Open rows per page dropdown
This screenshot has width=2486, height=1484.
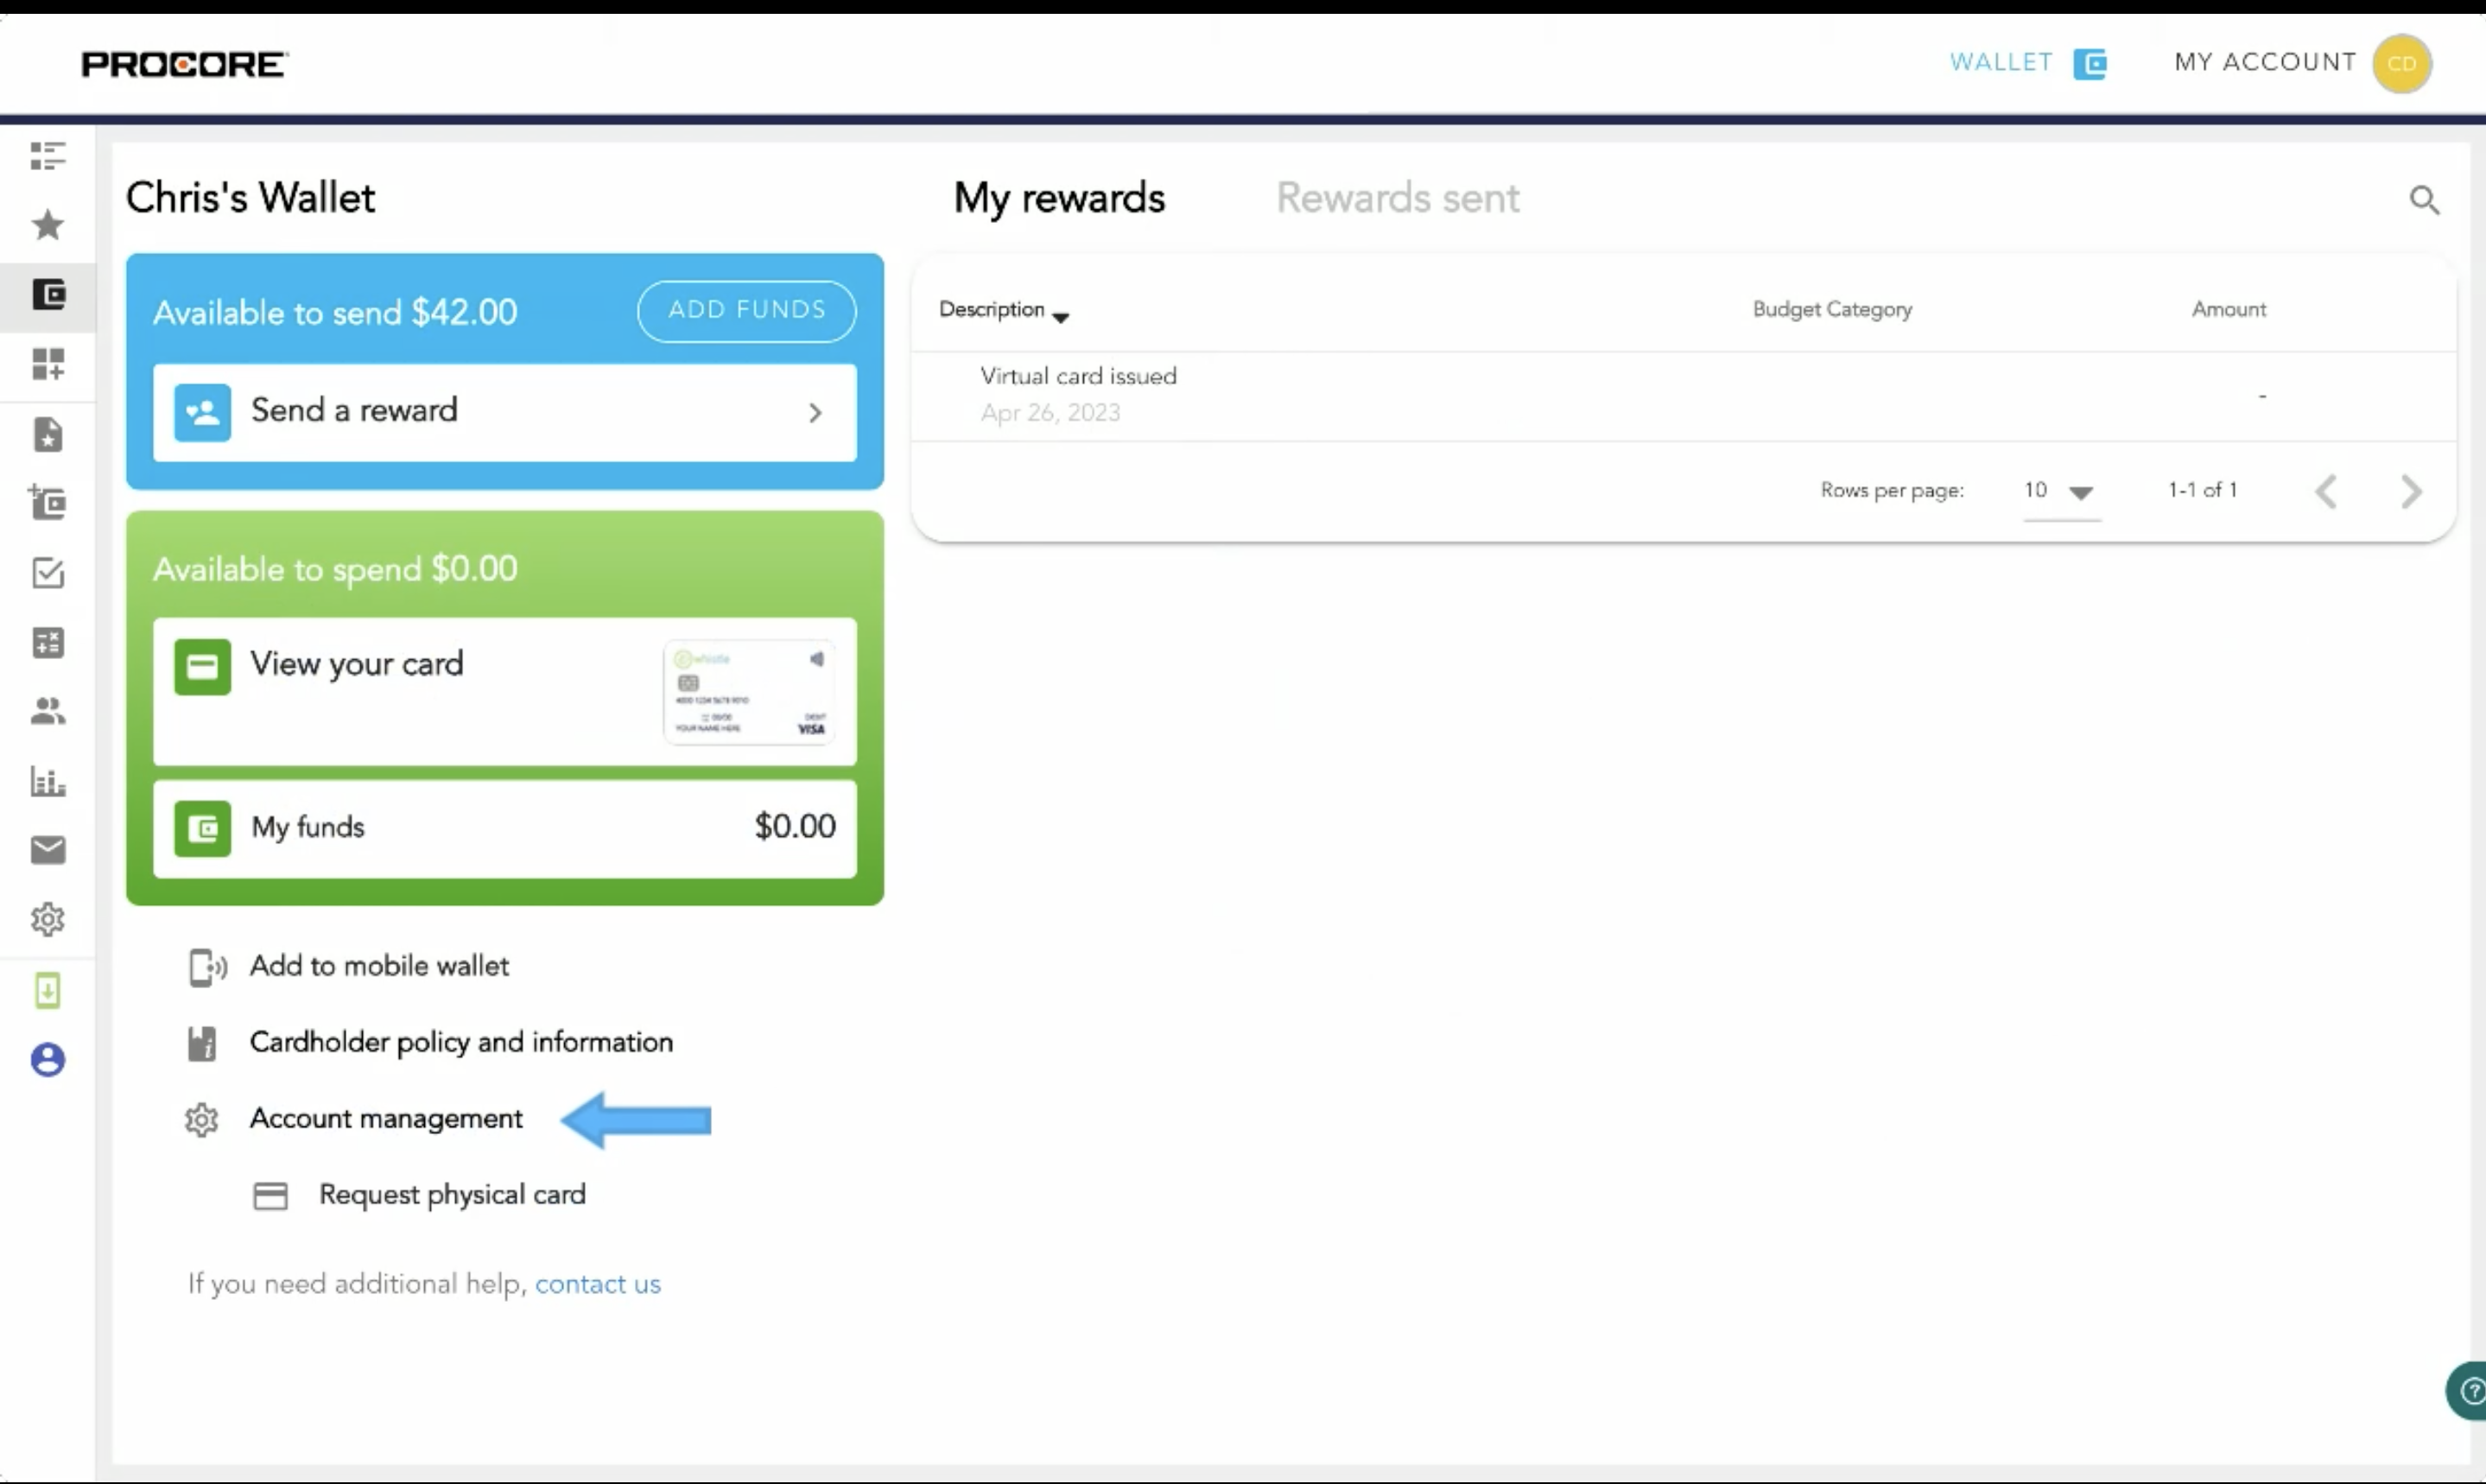(x=2060, y=491)
